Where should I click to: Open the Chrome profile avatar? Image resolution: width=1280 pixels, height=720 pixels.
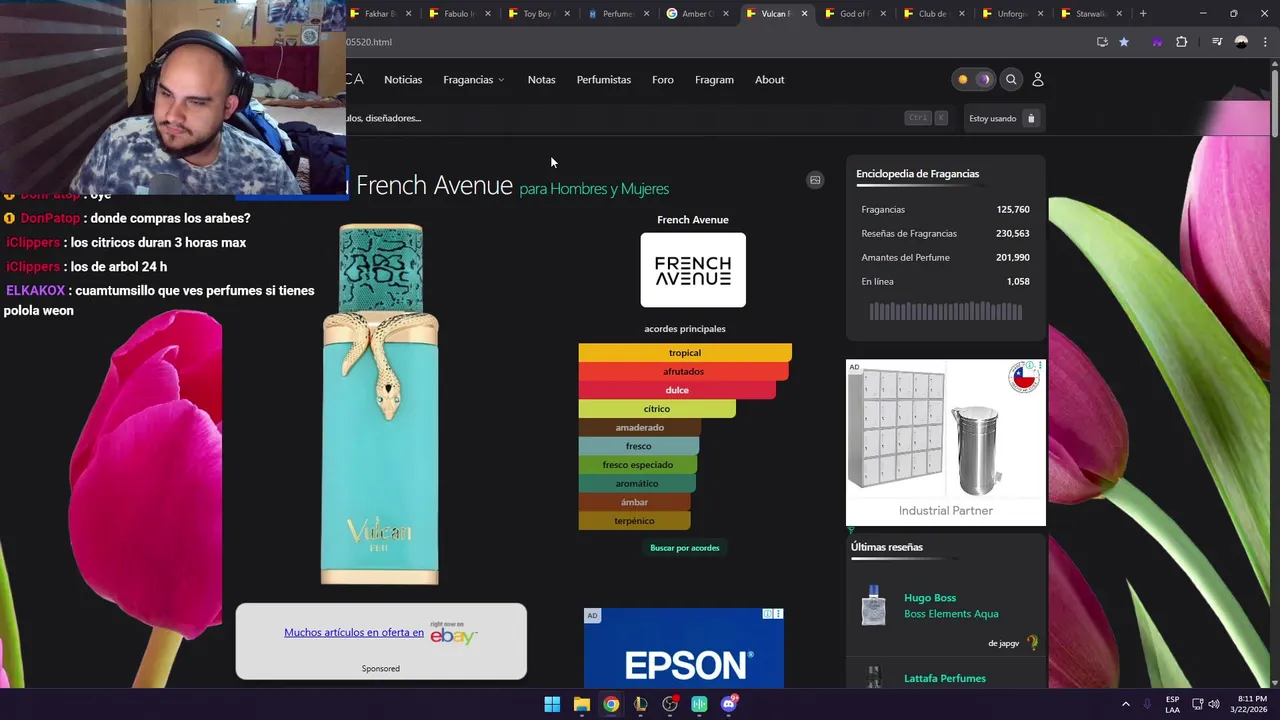(x=1241, y=42)
